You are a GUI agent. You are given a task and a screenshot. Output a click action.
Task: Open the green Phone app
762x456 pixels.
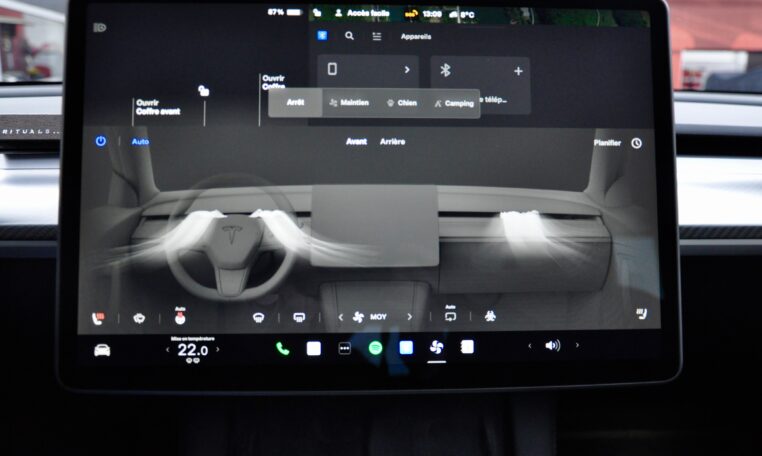pyautogui.click(x=282, y=348)
